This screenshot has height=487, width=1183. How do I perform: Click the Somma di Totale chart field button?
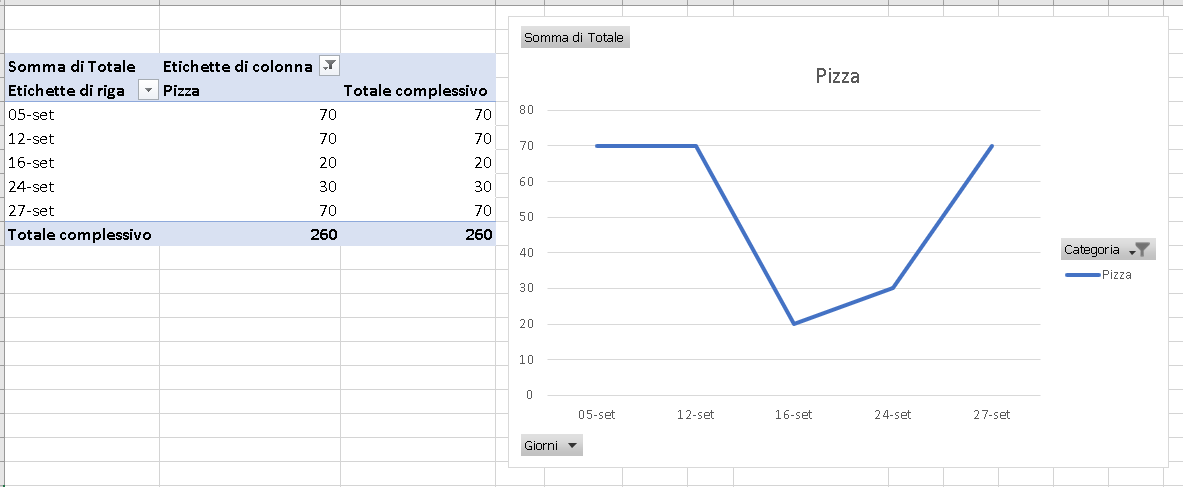(x=575, y=38)
